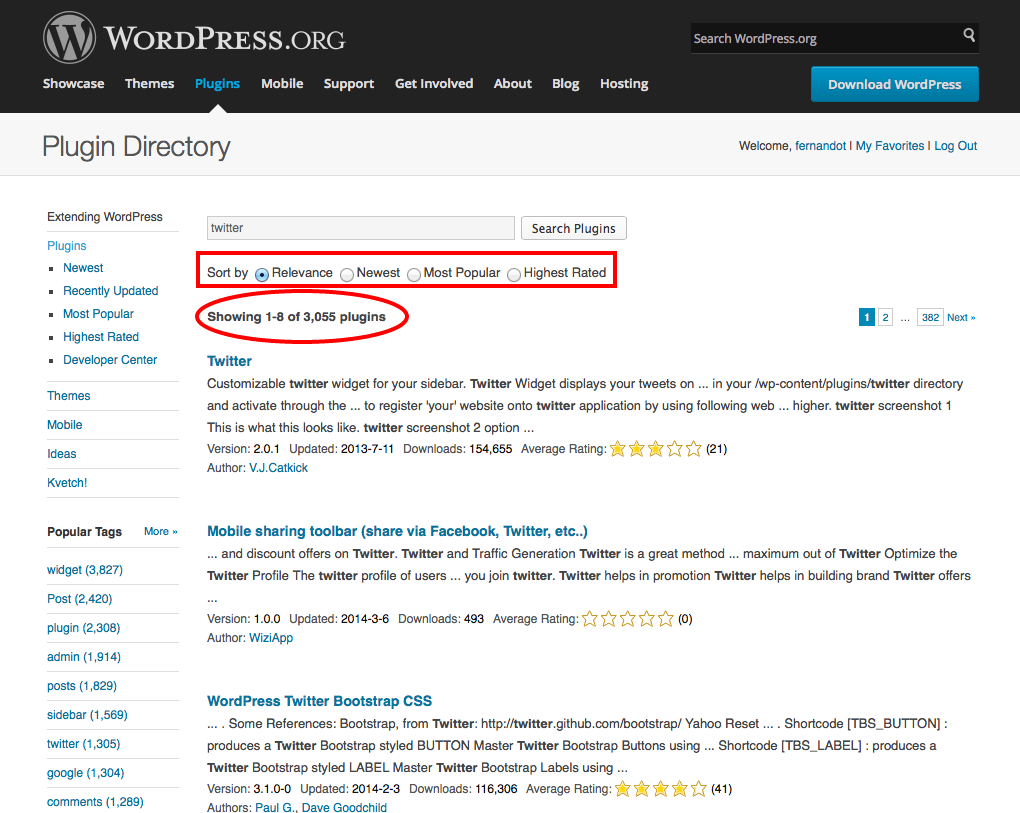Image resolution: width=1020 pixels, height=813 pixels.
Task: Open author V.J.Catkick link
Action: click(278, 468)
